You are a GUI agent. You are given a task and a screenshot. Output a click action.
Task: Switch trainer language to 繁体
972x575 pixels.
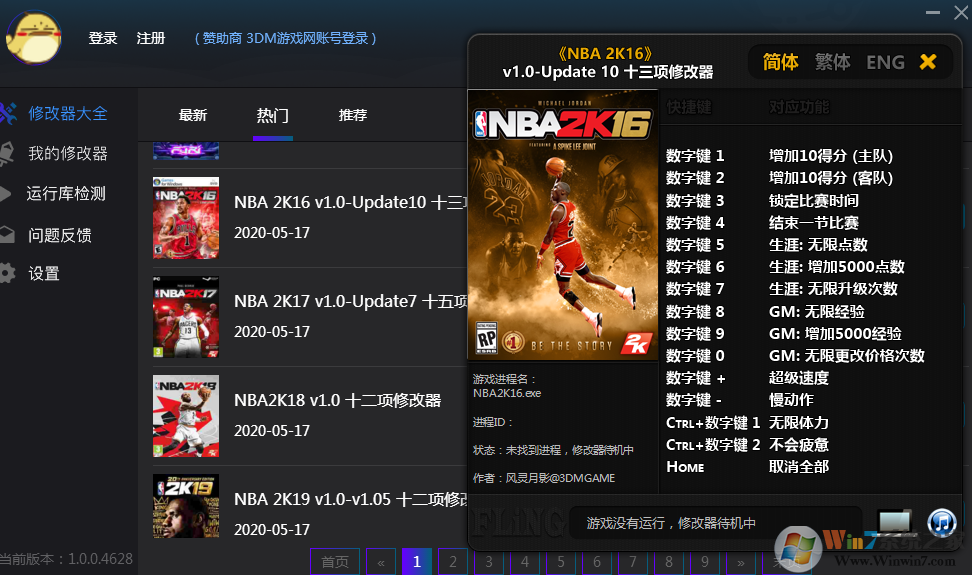(833, 62)
